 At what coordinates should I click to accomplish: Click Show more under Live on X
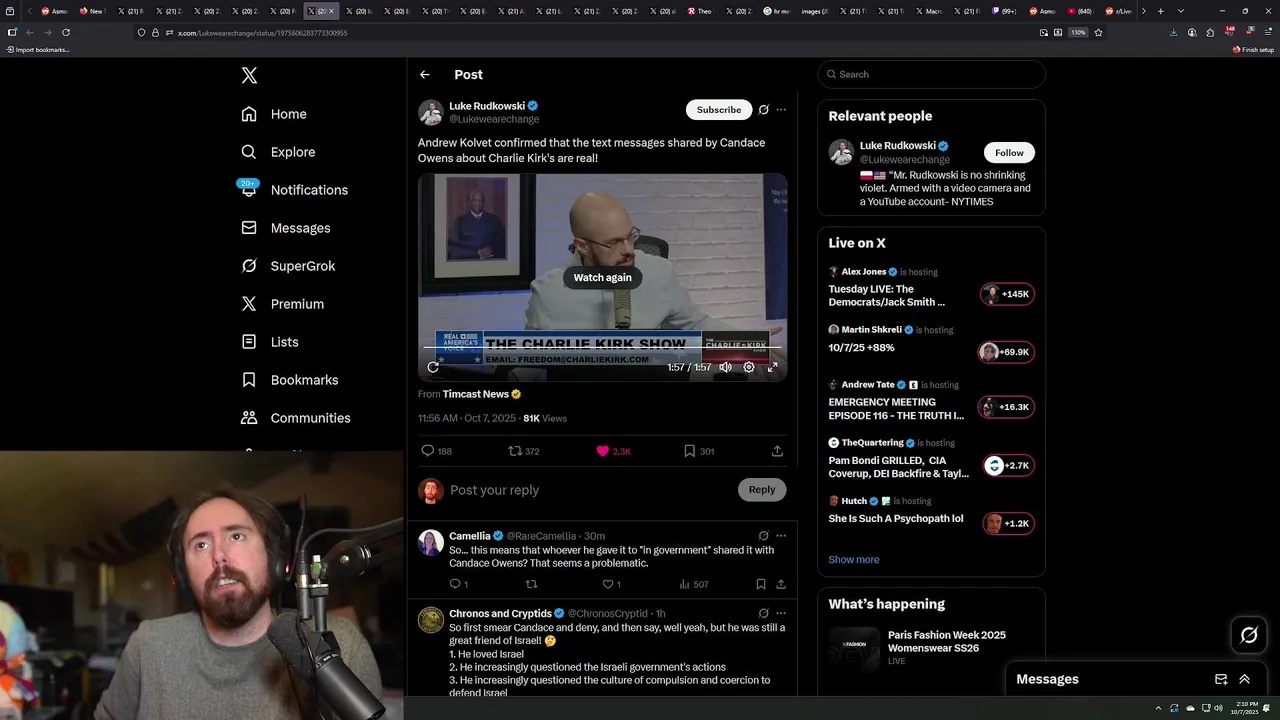coord(854,560)
